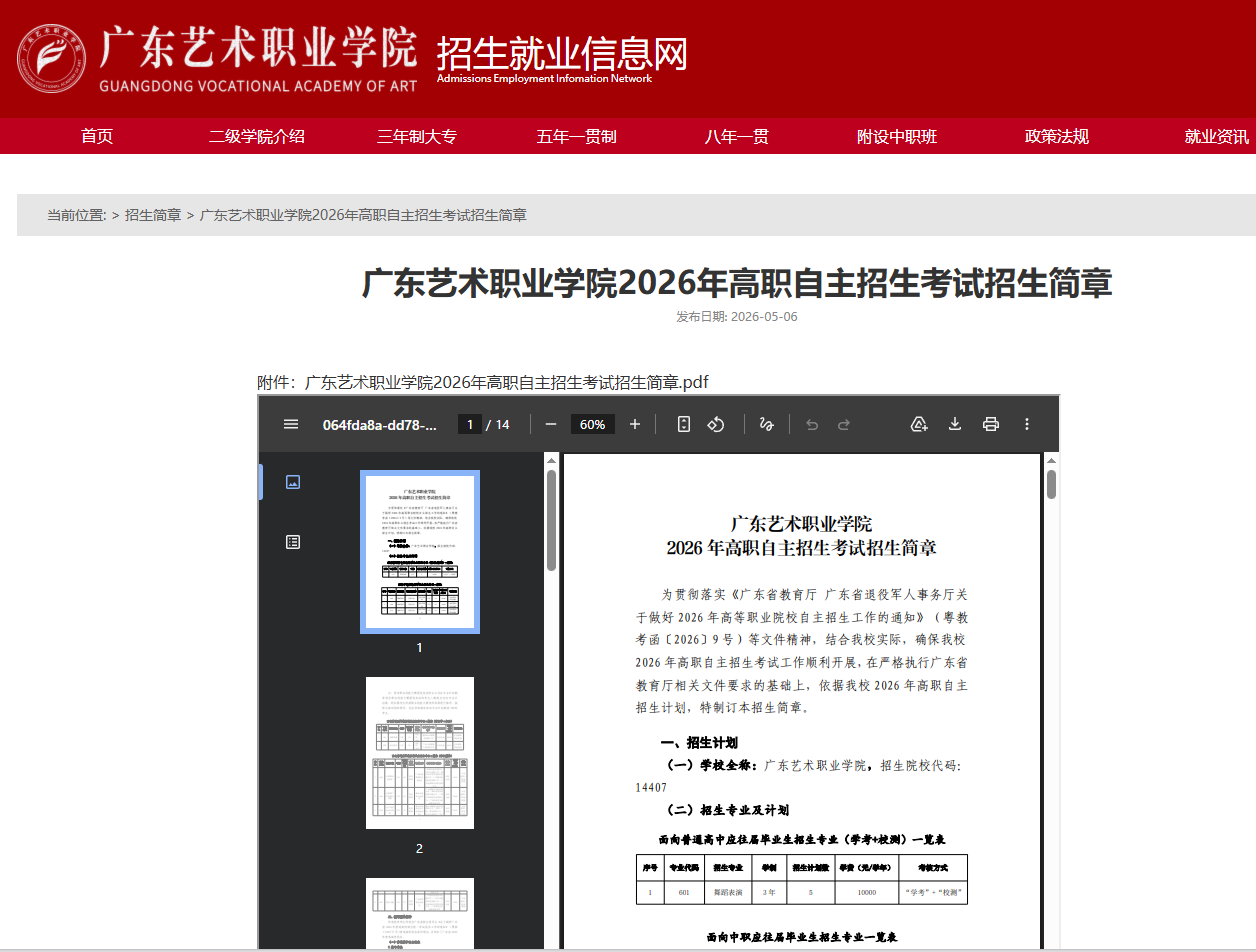Image resolution: width=1256 pixels, height=952 pixels.
Task: Click the school code 14407 text
Action: click(x=651, y=787)
